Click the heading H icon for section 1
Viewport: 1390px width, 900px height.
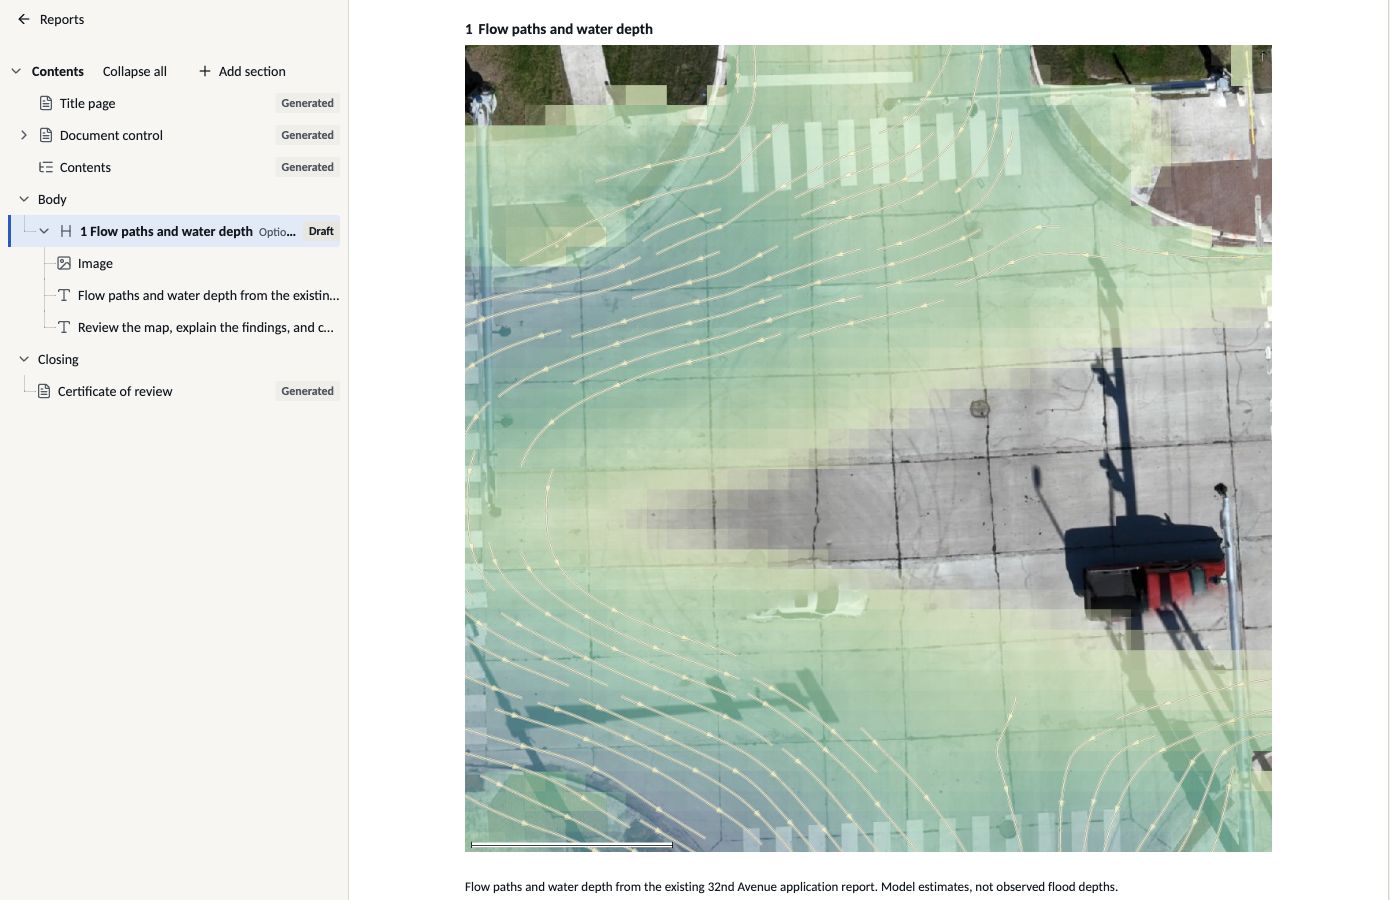click(66, 231)
